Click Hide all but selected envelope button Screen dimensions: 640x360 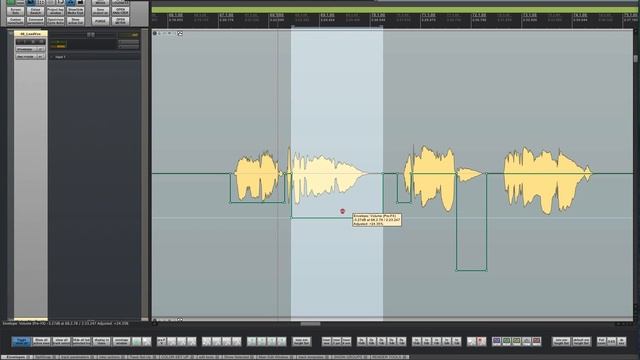point(81,341)
